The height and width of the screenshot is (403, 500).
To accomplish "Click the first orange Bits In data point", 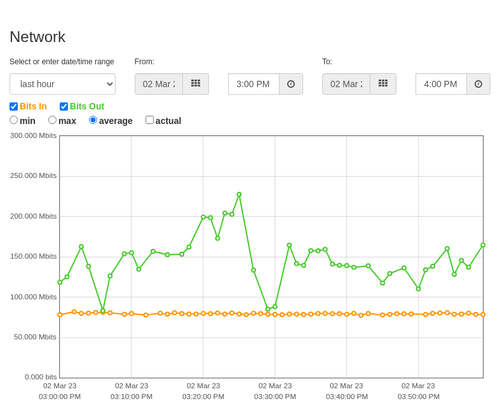I will (60, 315).
